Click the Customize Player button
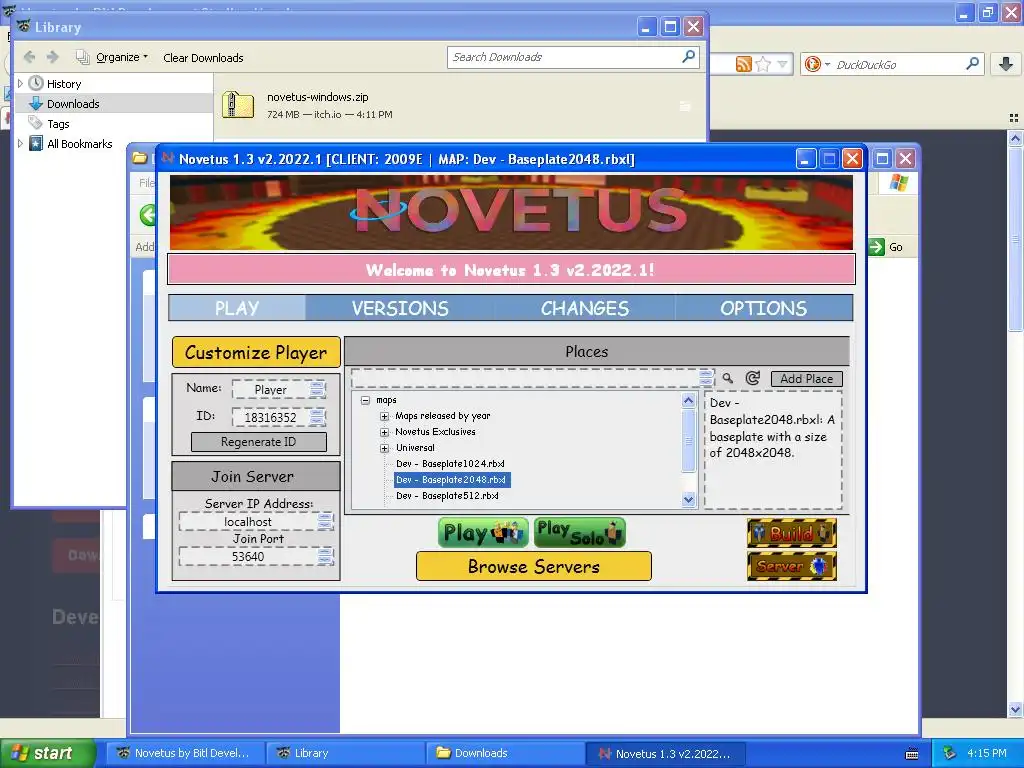The height and width of the screenshot is (768, 1024). [x=256, y=353]
